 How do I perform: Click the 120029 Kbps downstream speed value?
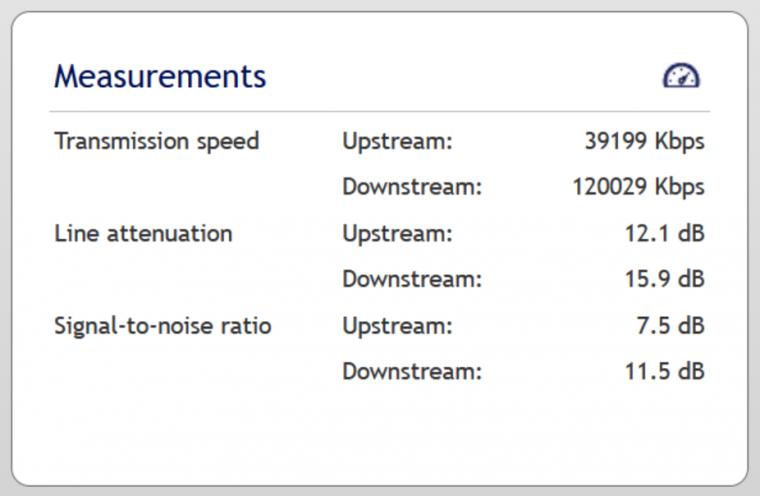click(x=638, y=188)
